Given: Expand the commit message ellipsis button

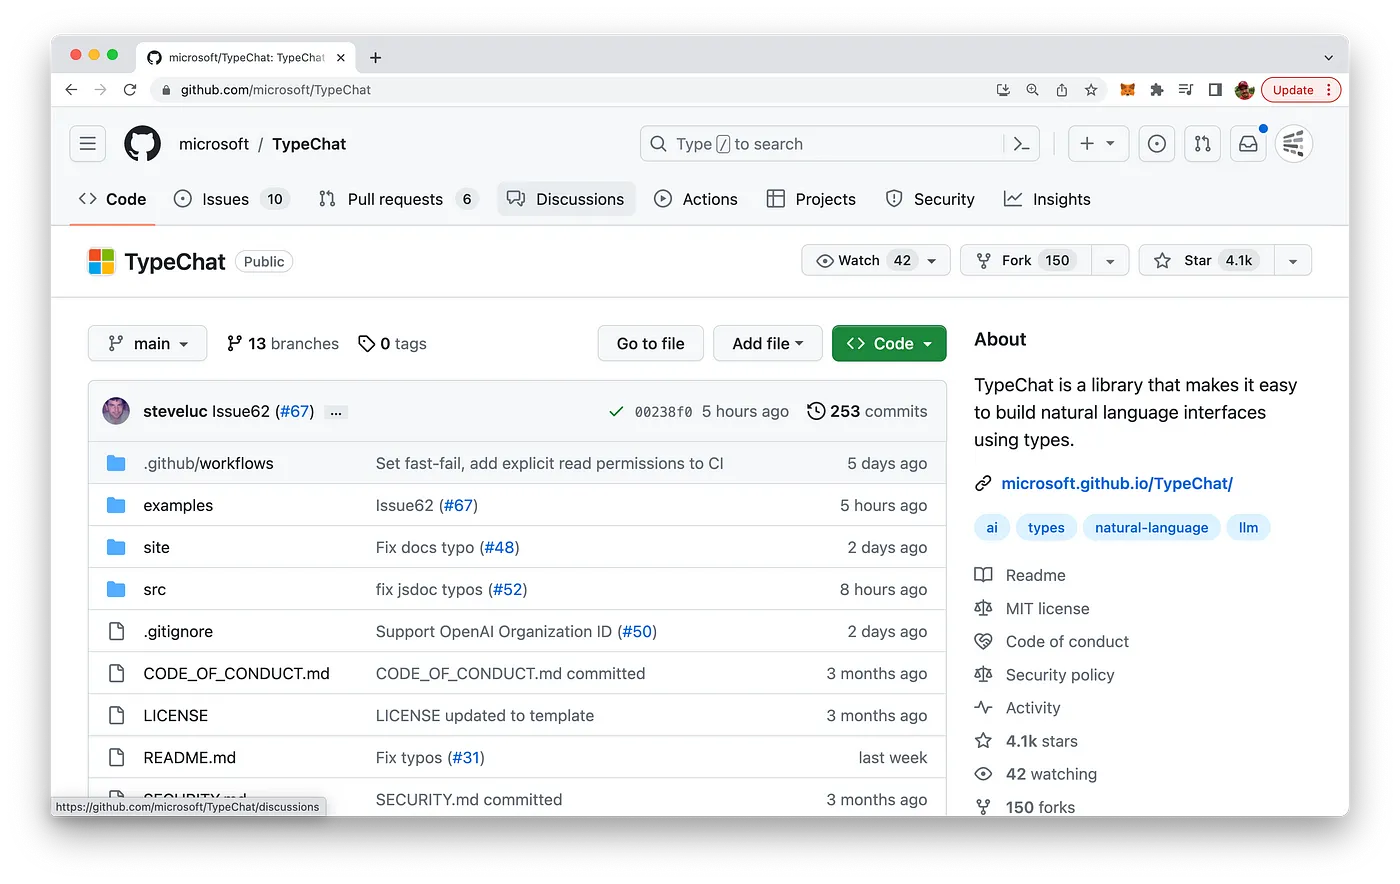Looking at the screenshot, I should point(336,412).
